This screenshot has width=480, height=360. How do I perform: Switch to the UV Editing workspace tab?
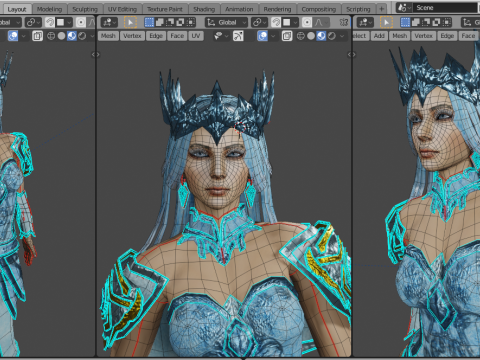click(x=122, y=9)
